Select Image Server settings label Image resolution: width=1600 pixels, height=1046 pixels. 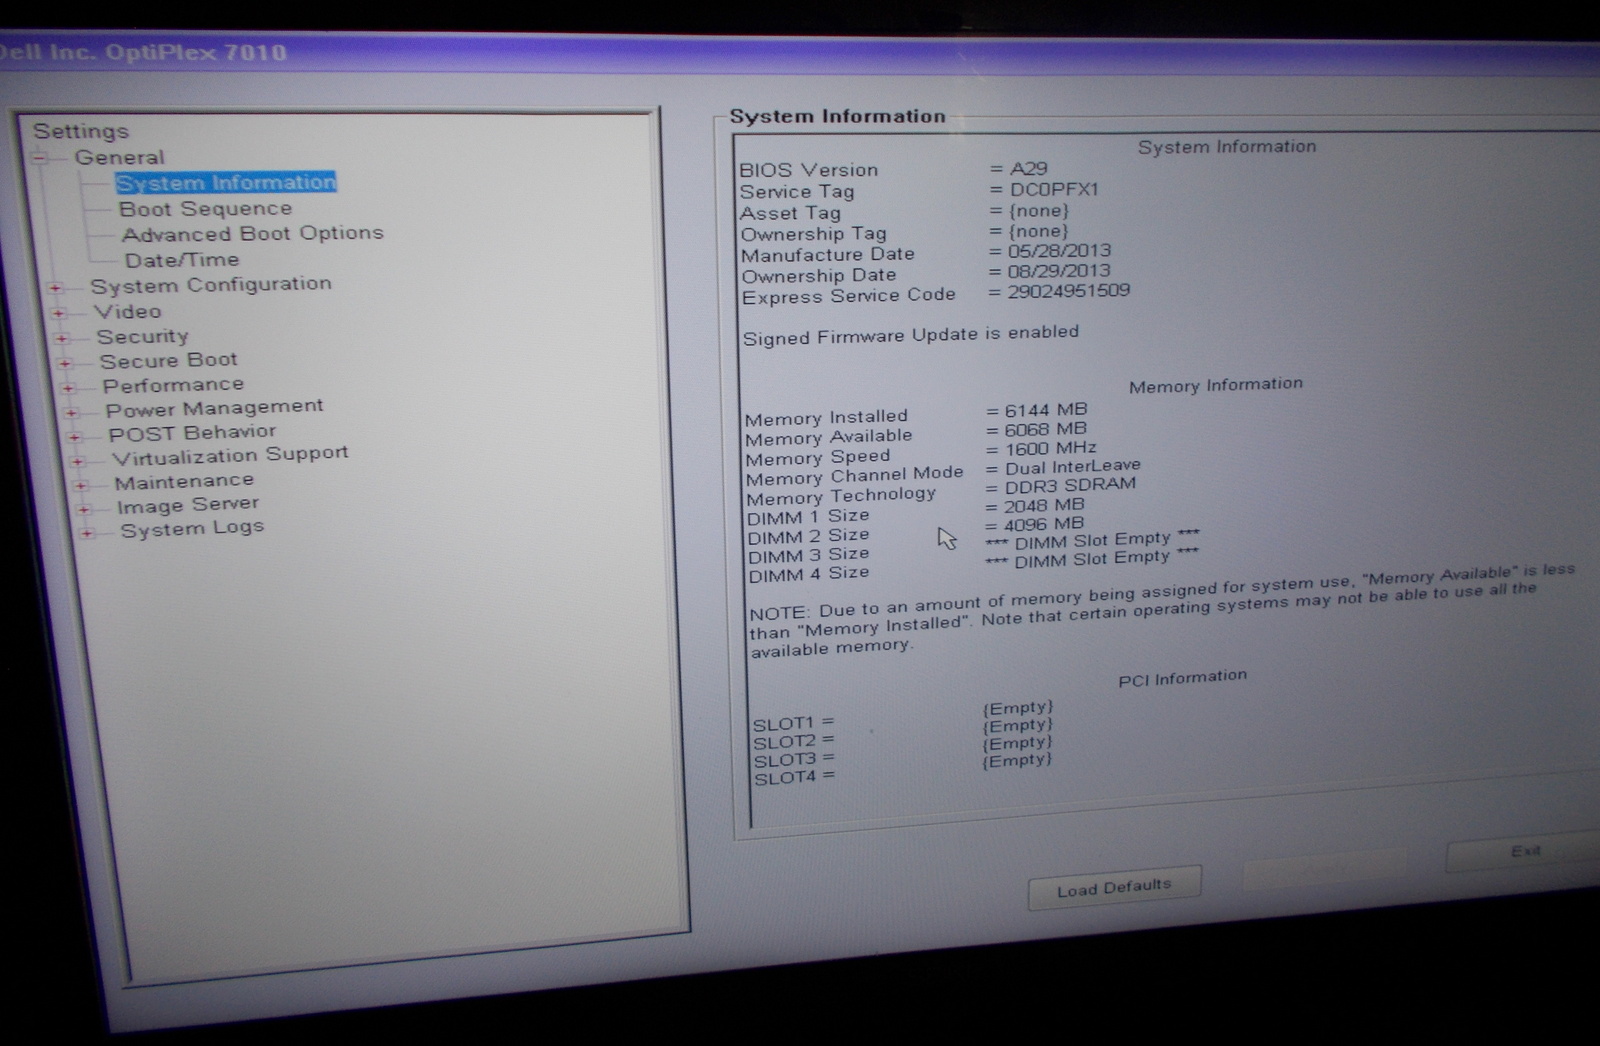tap(187, 505)
